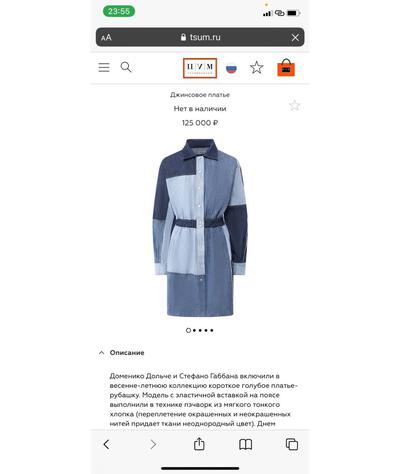Image resolution: width=400 pixels, height=474 pixels.
Task: Go back to previous page
Action: tap(106, 444)
